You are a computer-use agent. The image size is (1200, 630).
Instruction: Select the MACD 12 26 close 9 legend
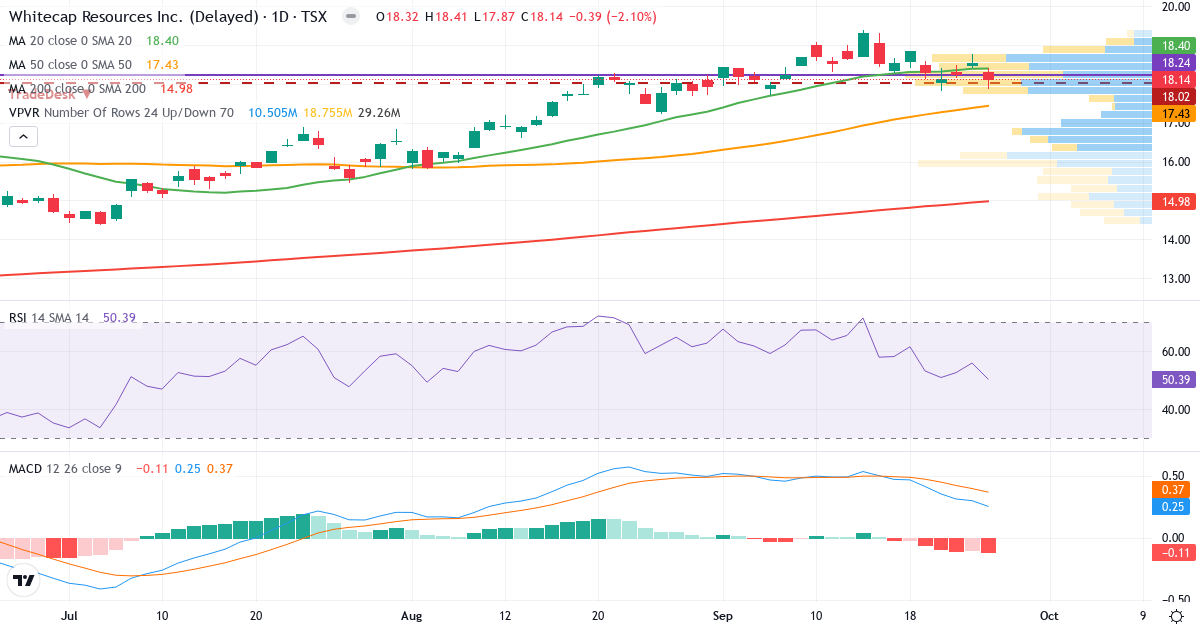pyautogui.click(x=65, y=468)
